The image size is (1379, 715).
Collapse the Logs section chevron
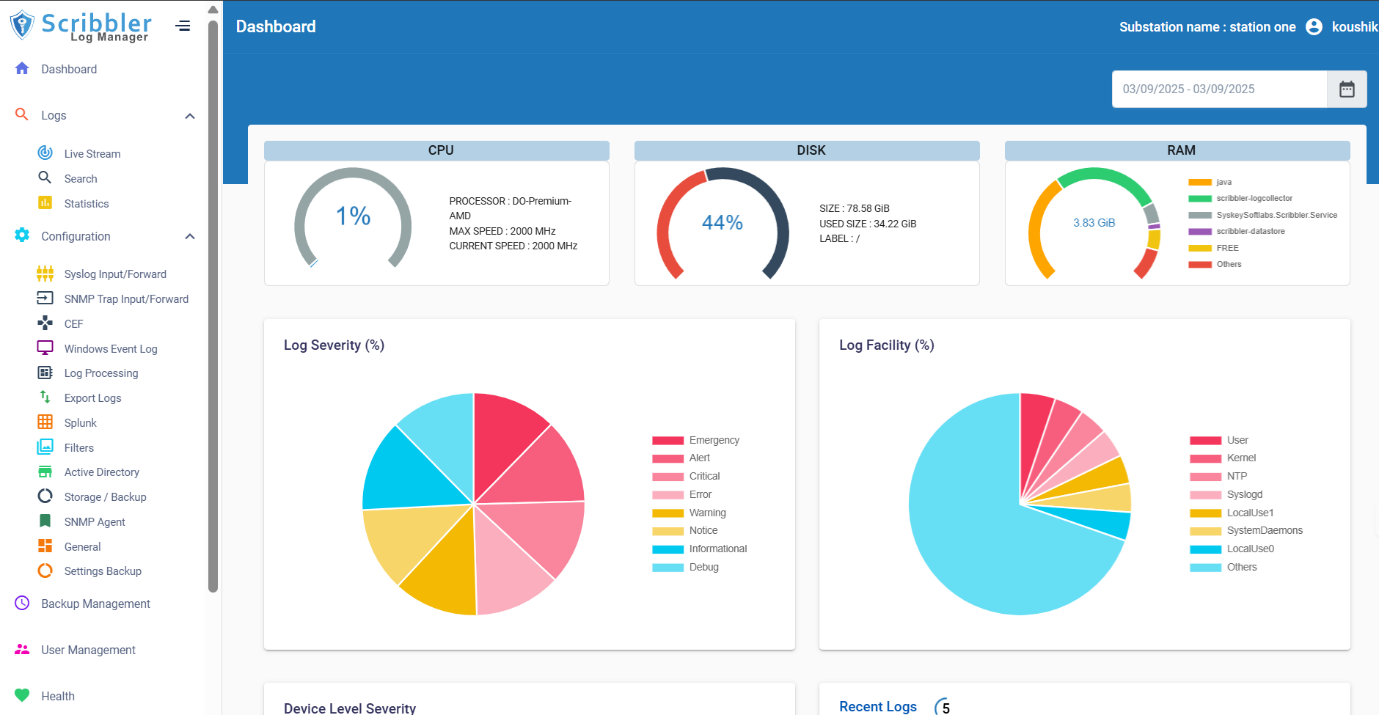pyautogui.click(x=189, y=115)
